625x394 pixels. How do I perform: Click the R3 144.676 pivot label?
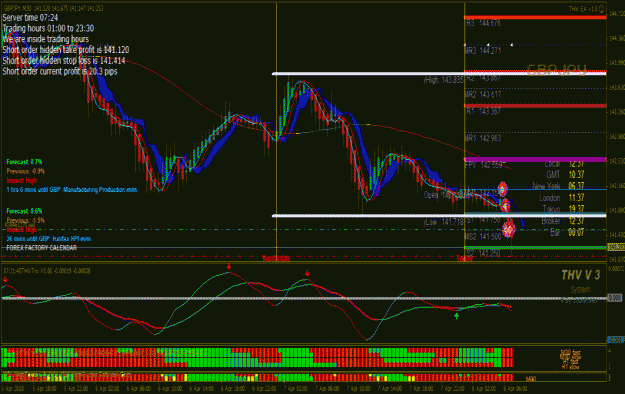coord(483,24)
